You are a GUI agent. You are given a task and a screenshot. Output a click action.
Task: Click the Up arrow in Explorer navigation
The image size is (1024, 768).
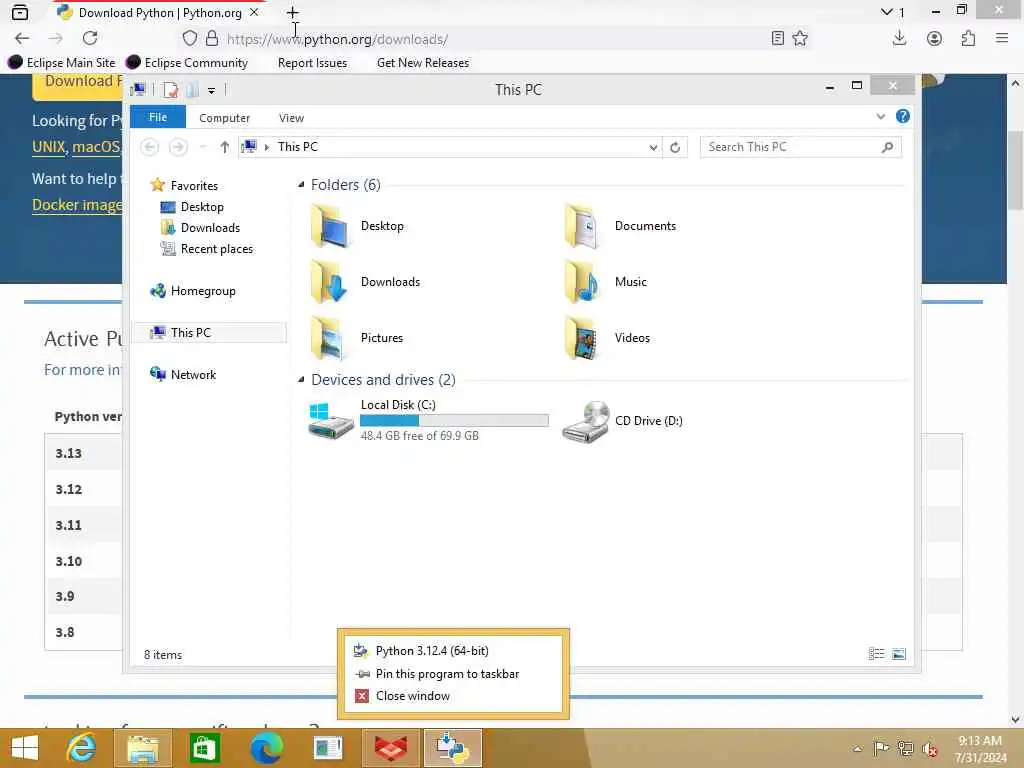pyautogui.click(x=225, y=147)
